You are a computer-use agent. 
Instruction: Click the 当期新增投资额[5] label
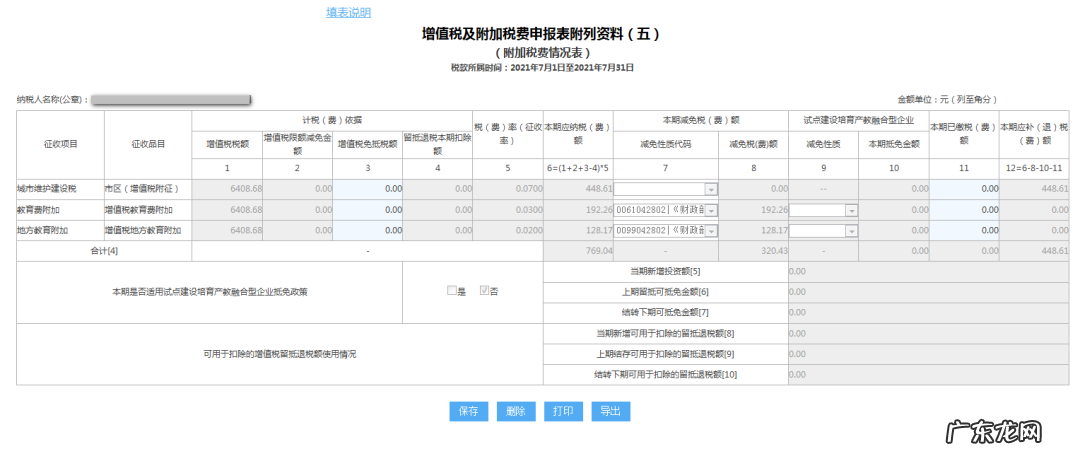665,272
